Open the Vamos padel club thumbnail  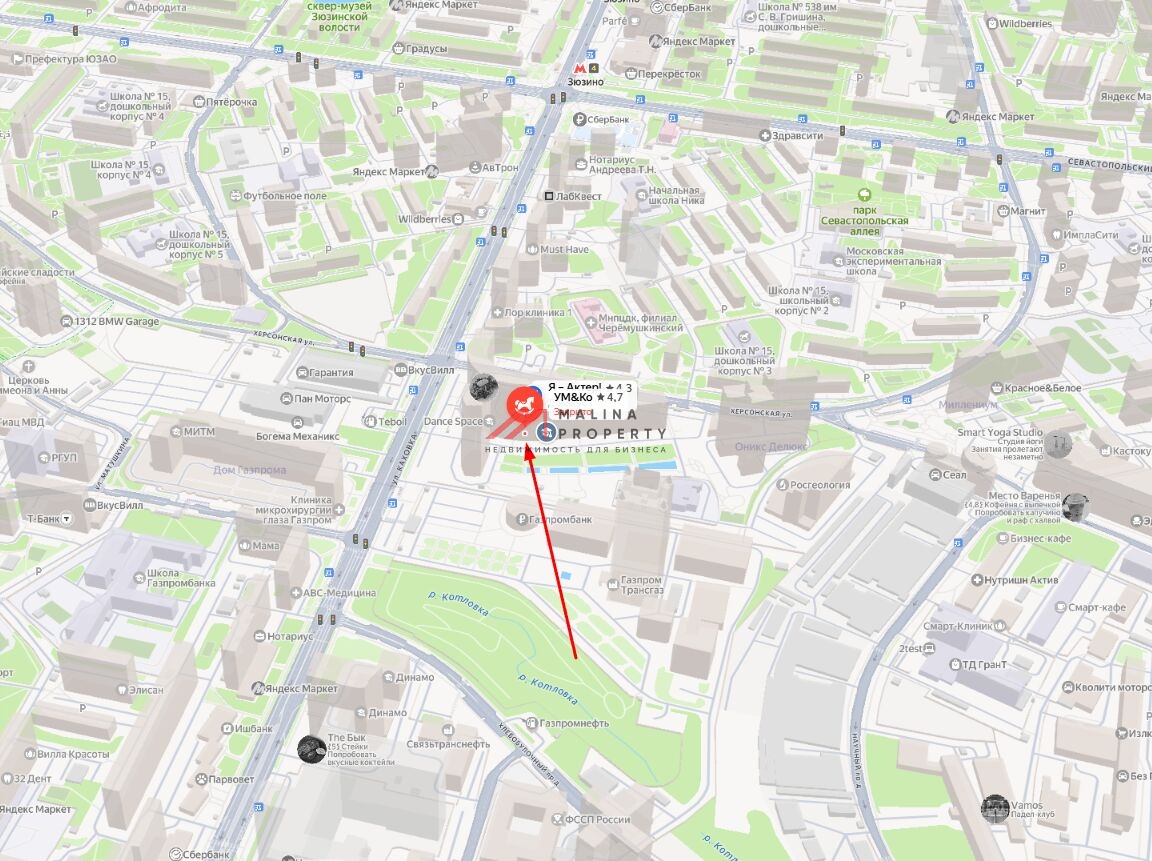[995, 808]
